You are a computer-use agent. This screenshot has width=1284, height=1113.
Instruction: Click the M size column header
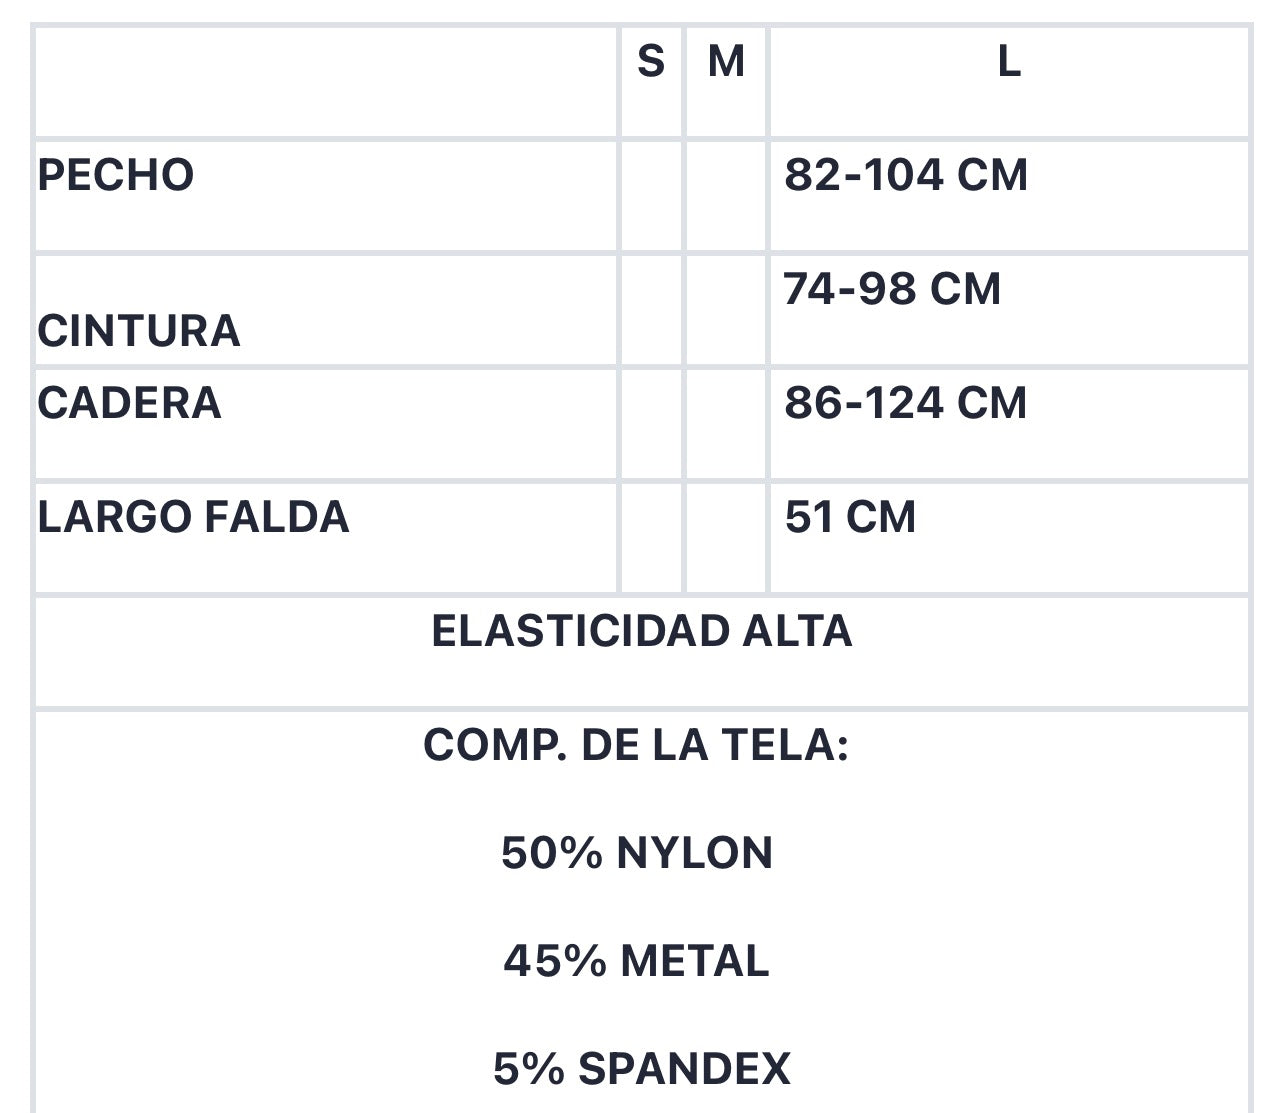(x=726, y=62)
